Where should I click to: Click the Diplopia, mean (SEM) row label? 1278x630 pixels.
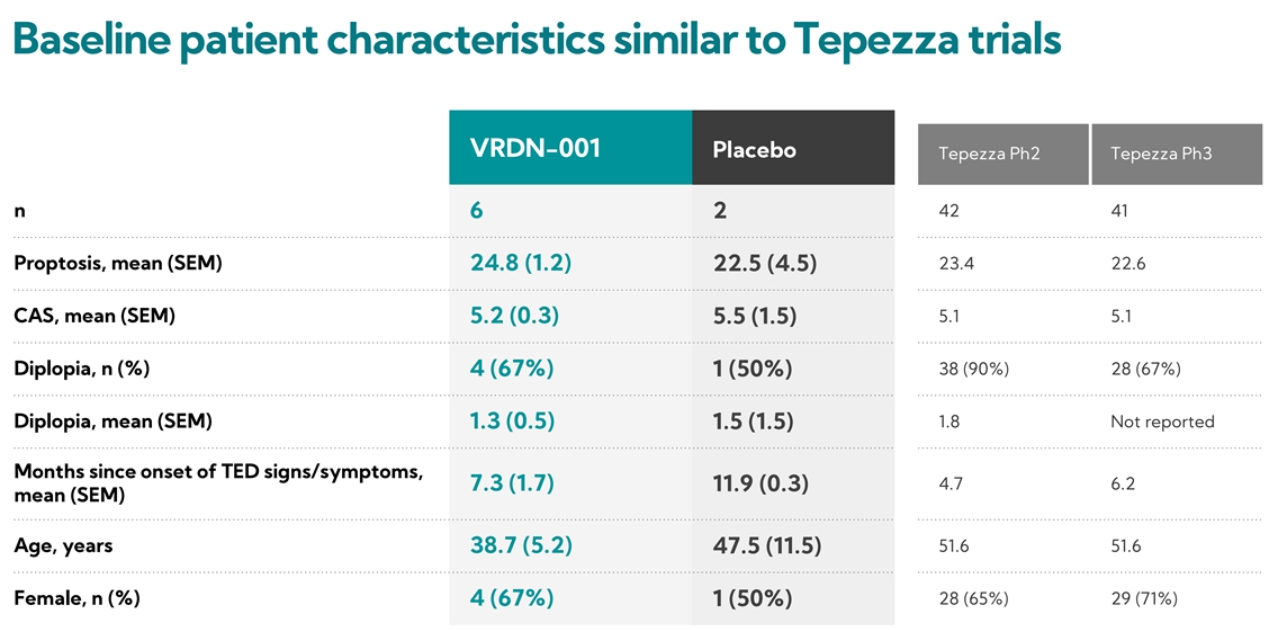pos(113,421)
